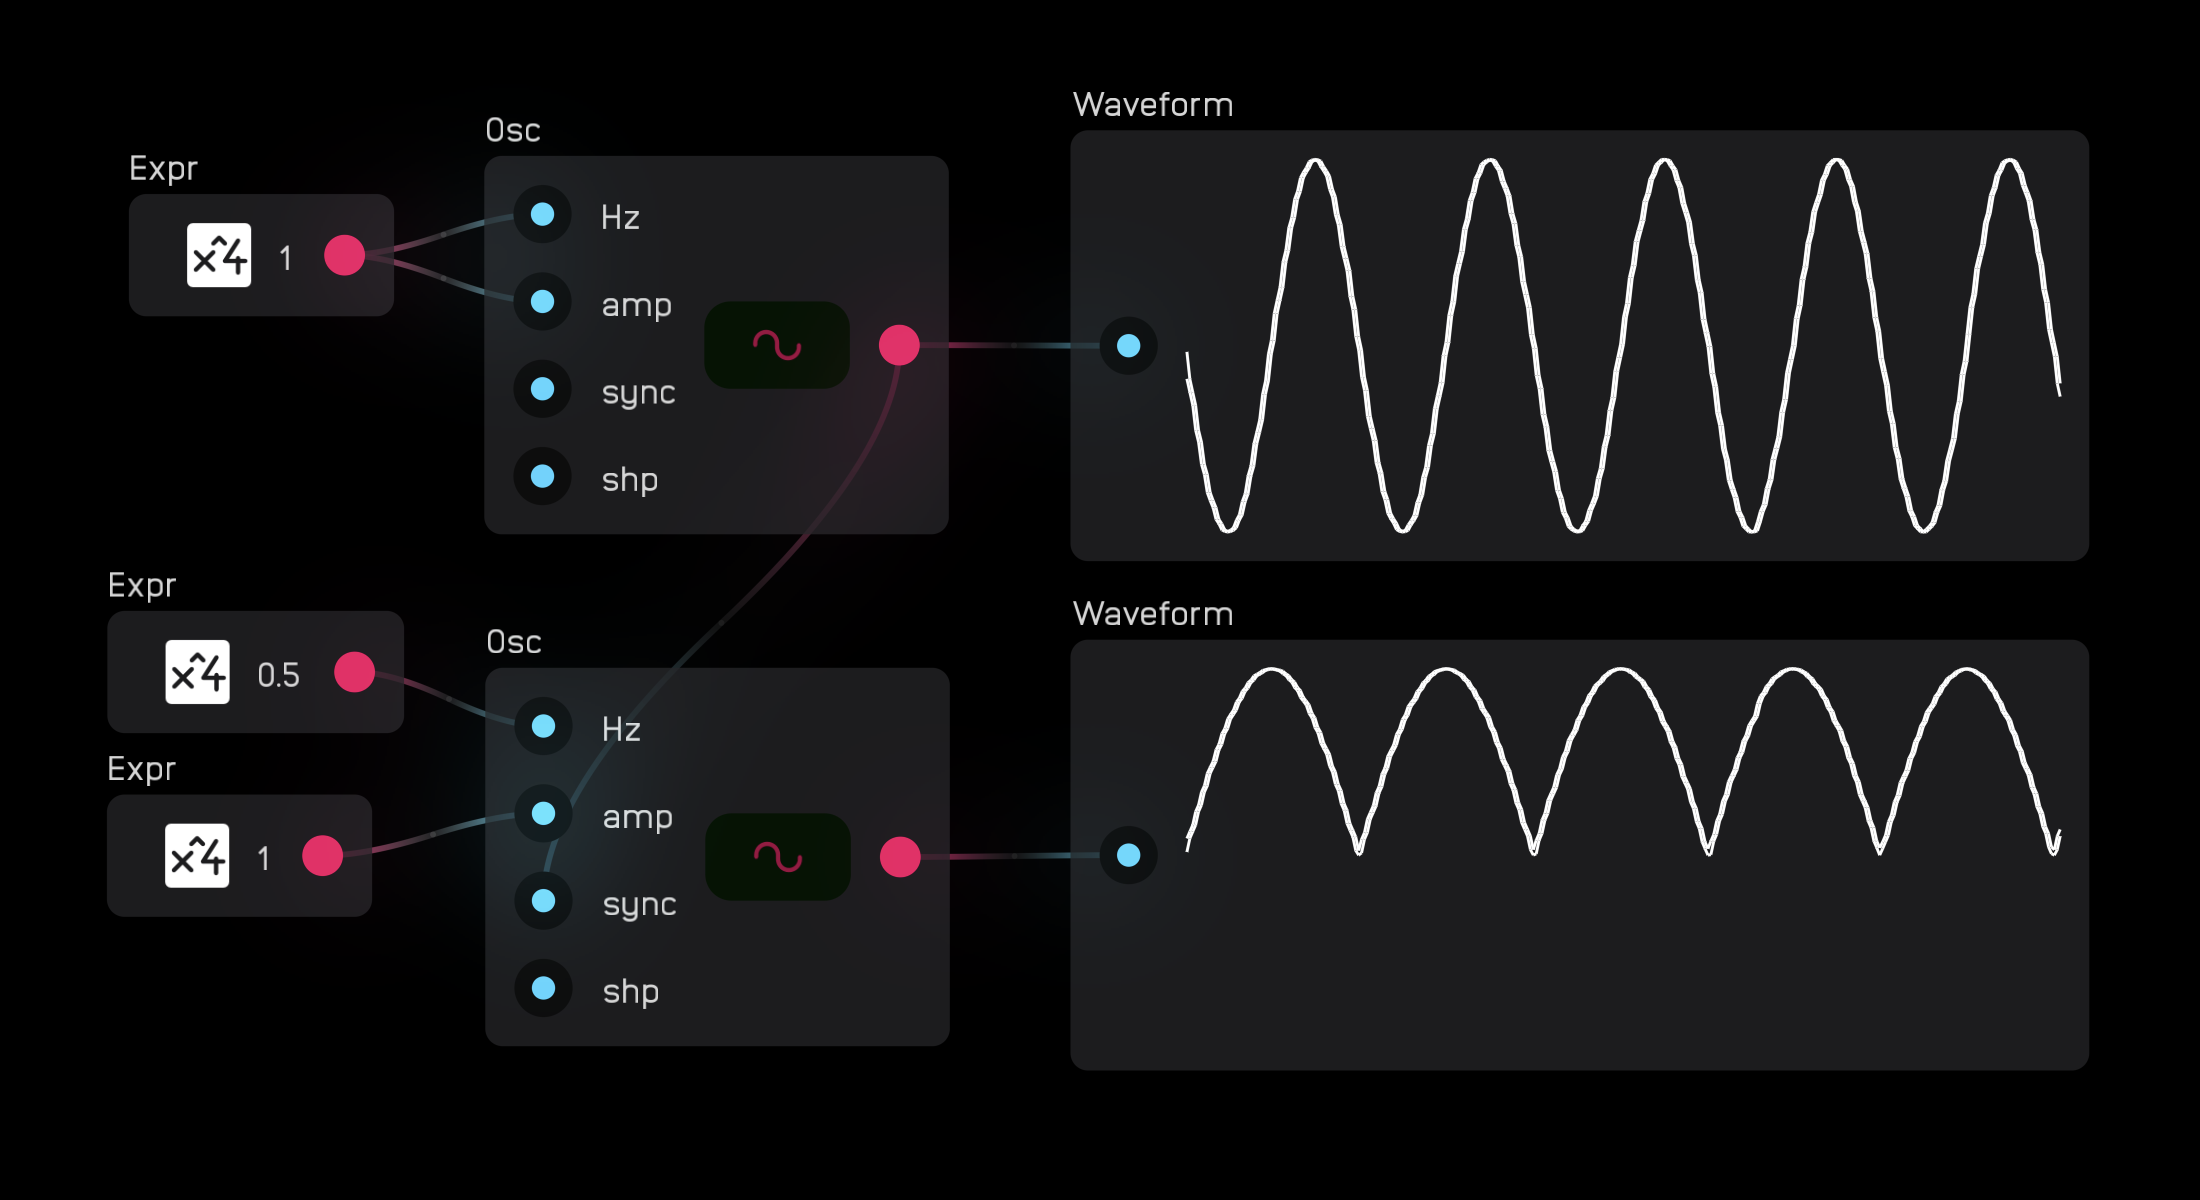Click the top Osc sync input port
The height and width of the screenshot is (1200, 2200).
(x=543, y=389)
